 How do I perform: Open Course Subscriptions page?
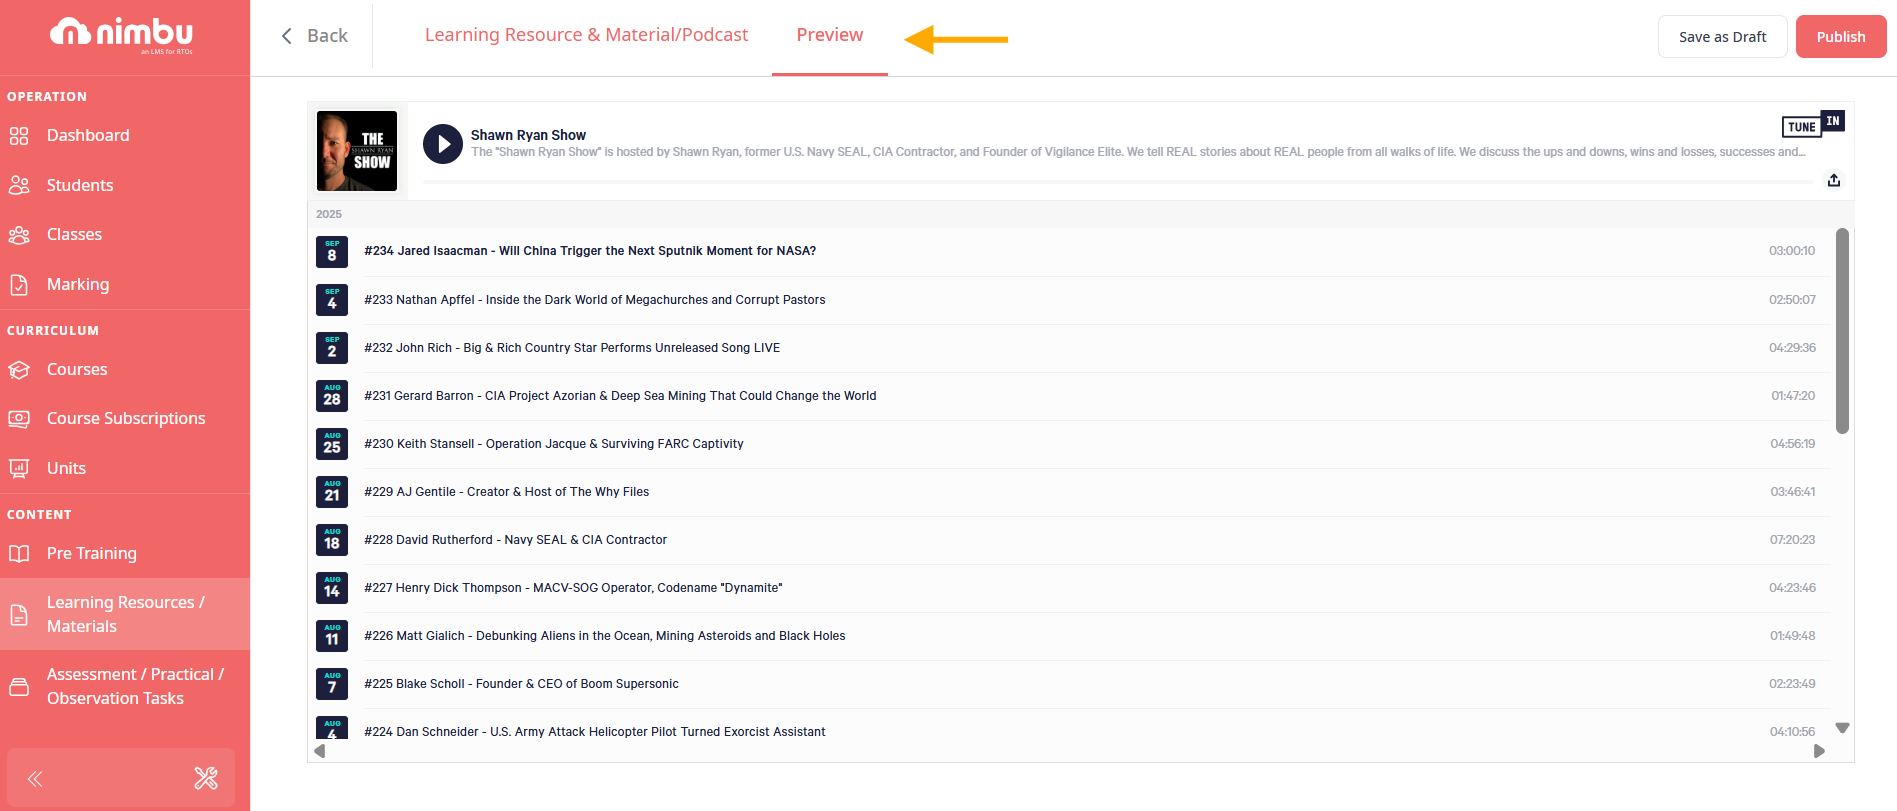[126, 419]
